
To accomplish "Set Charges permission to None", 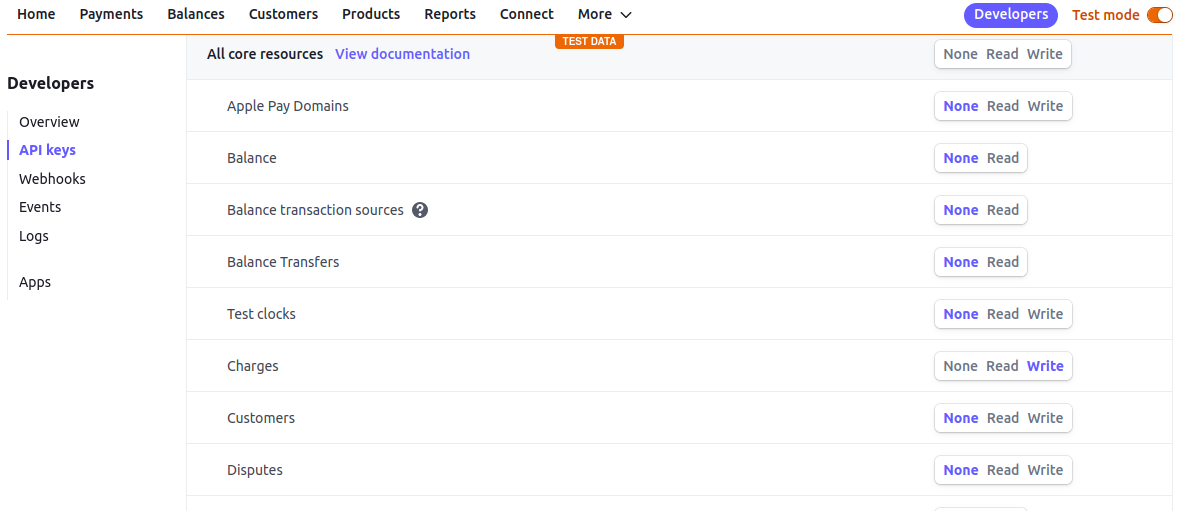I will click(x=961, y=366).
